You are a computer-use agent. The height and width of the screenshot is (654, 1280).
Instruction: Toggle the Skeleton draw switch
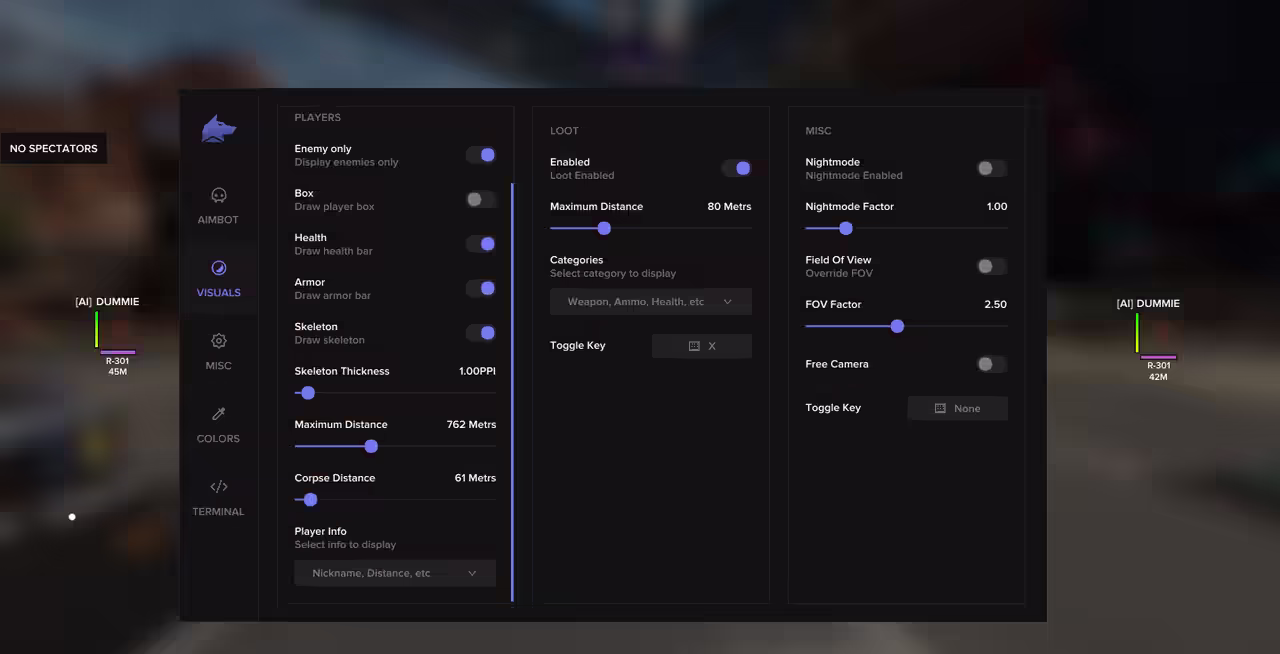(481, 333)
